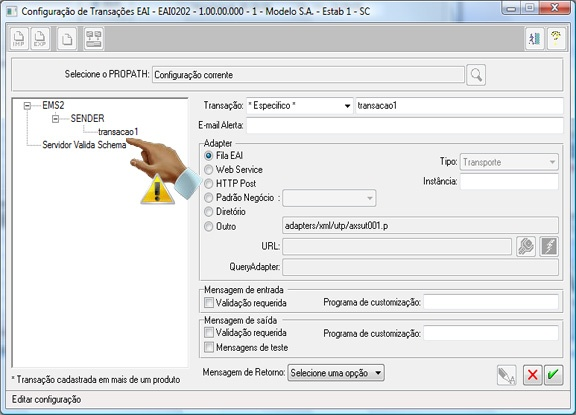Viewport: 576px width, 415px height.
Task: Select transacao1 in the tree
Action: [118, 132]
